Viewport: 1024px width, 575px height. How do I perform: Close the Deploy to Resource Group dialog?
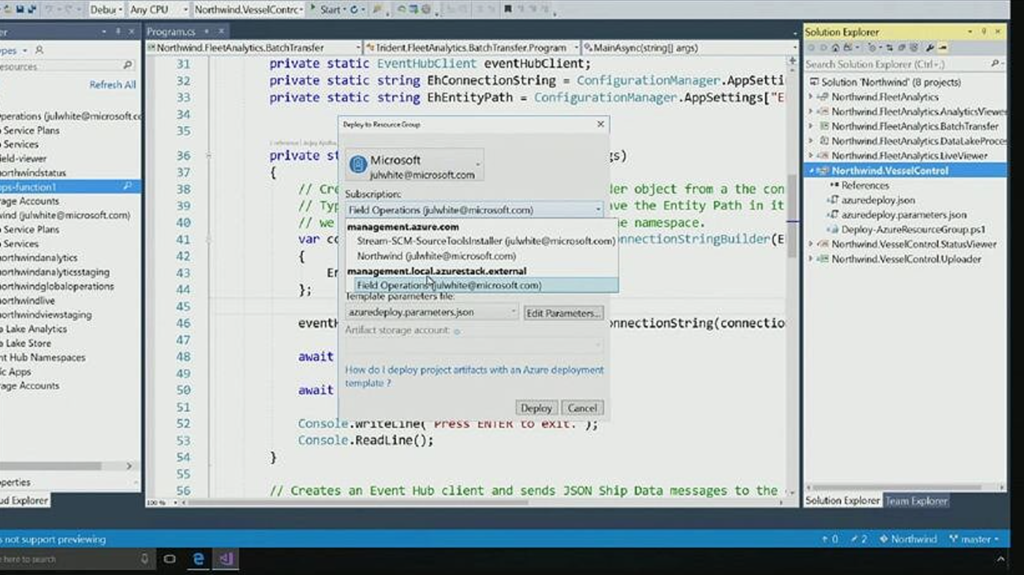point(600,124)
